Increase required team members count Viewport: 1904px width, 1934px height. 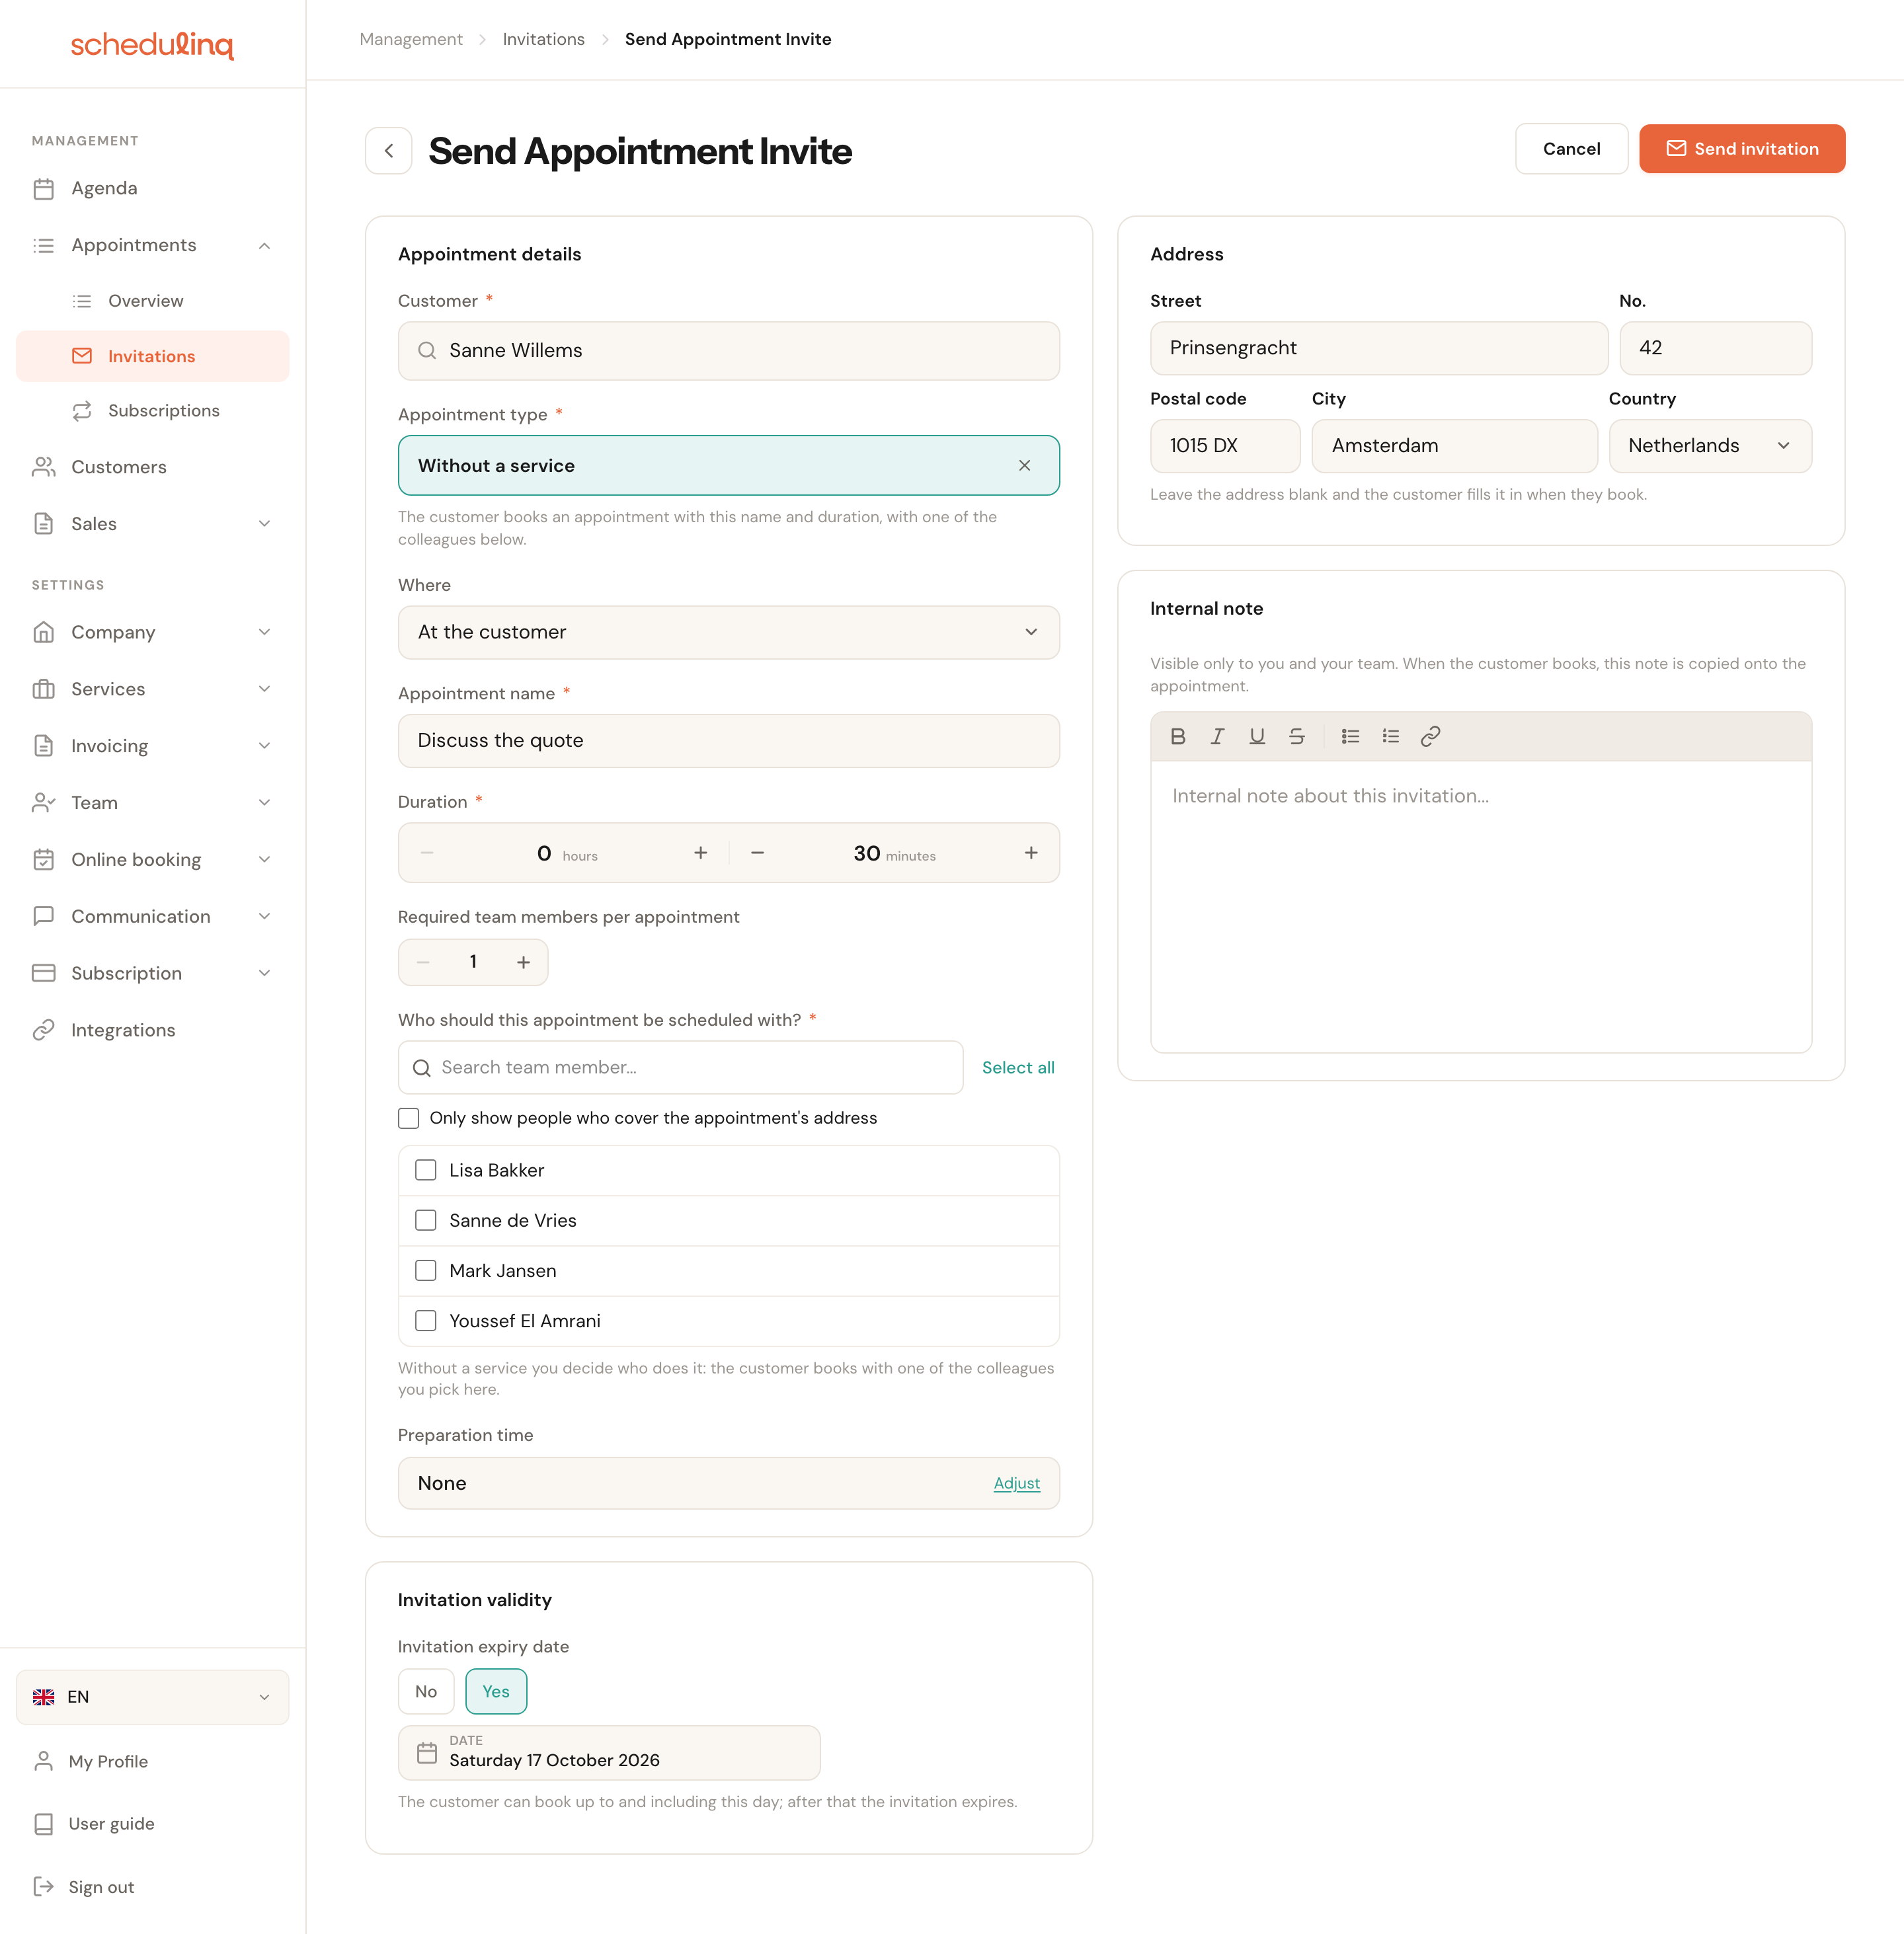point(523,962)
